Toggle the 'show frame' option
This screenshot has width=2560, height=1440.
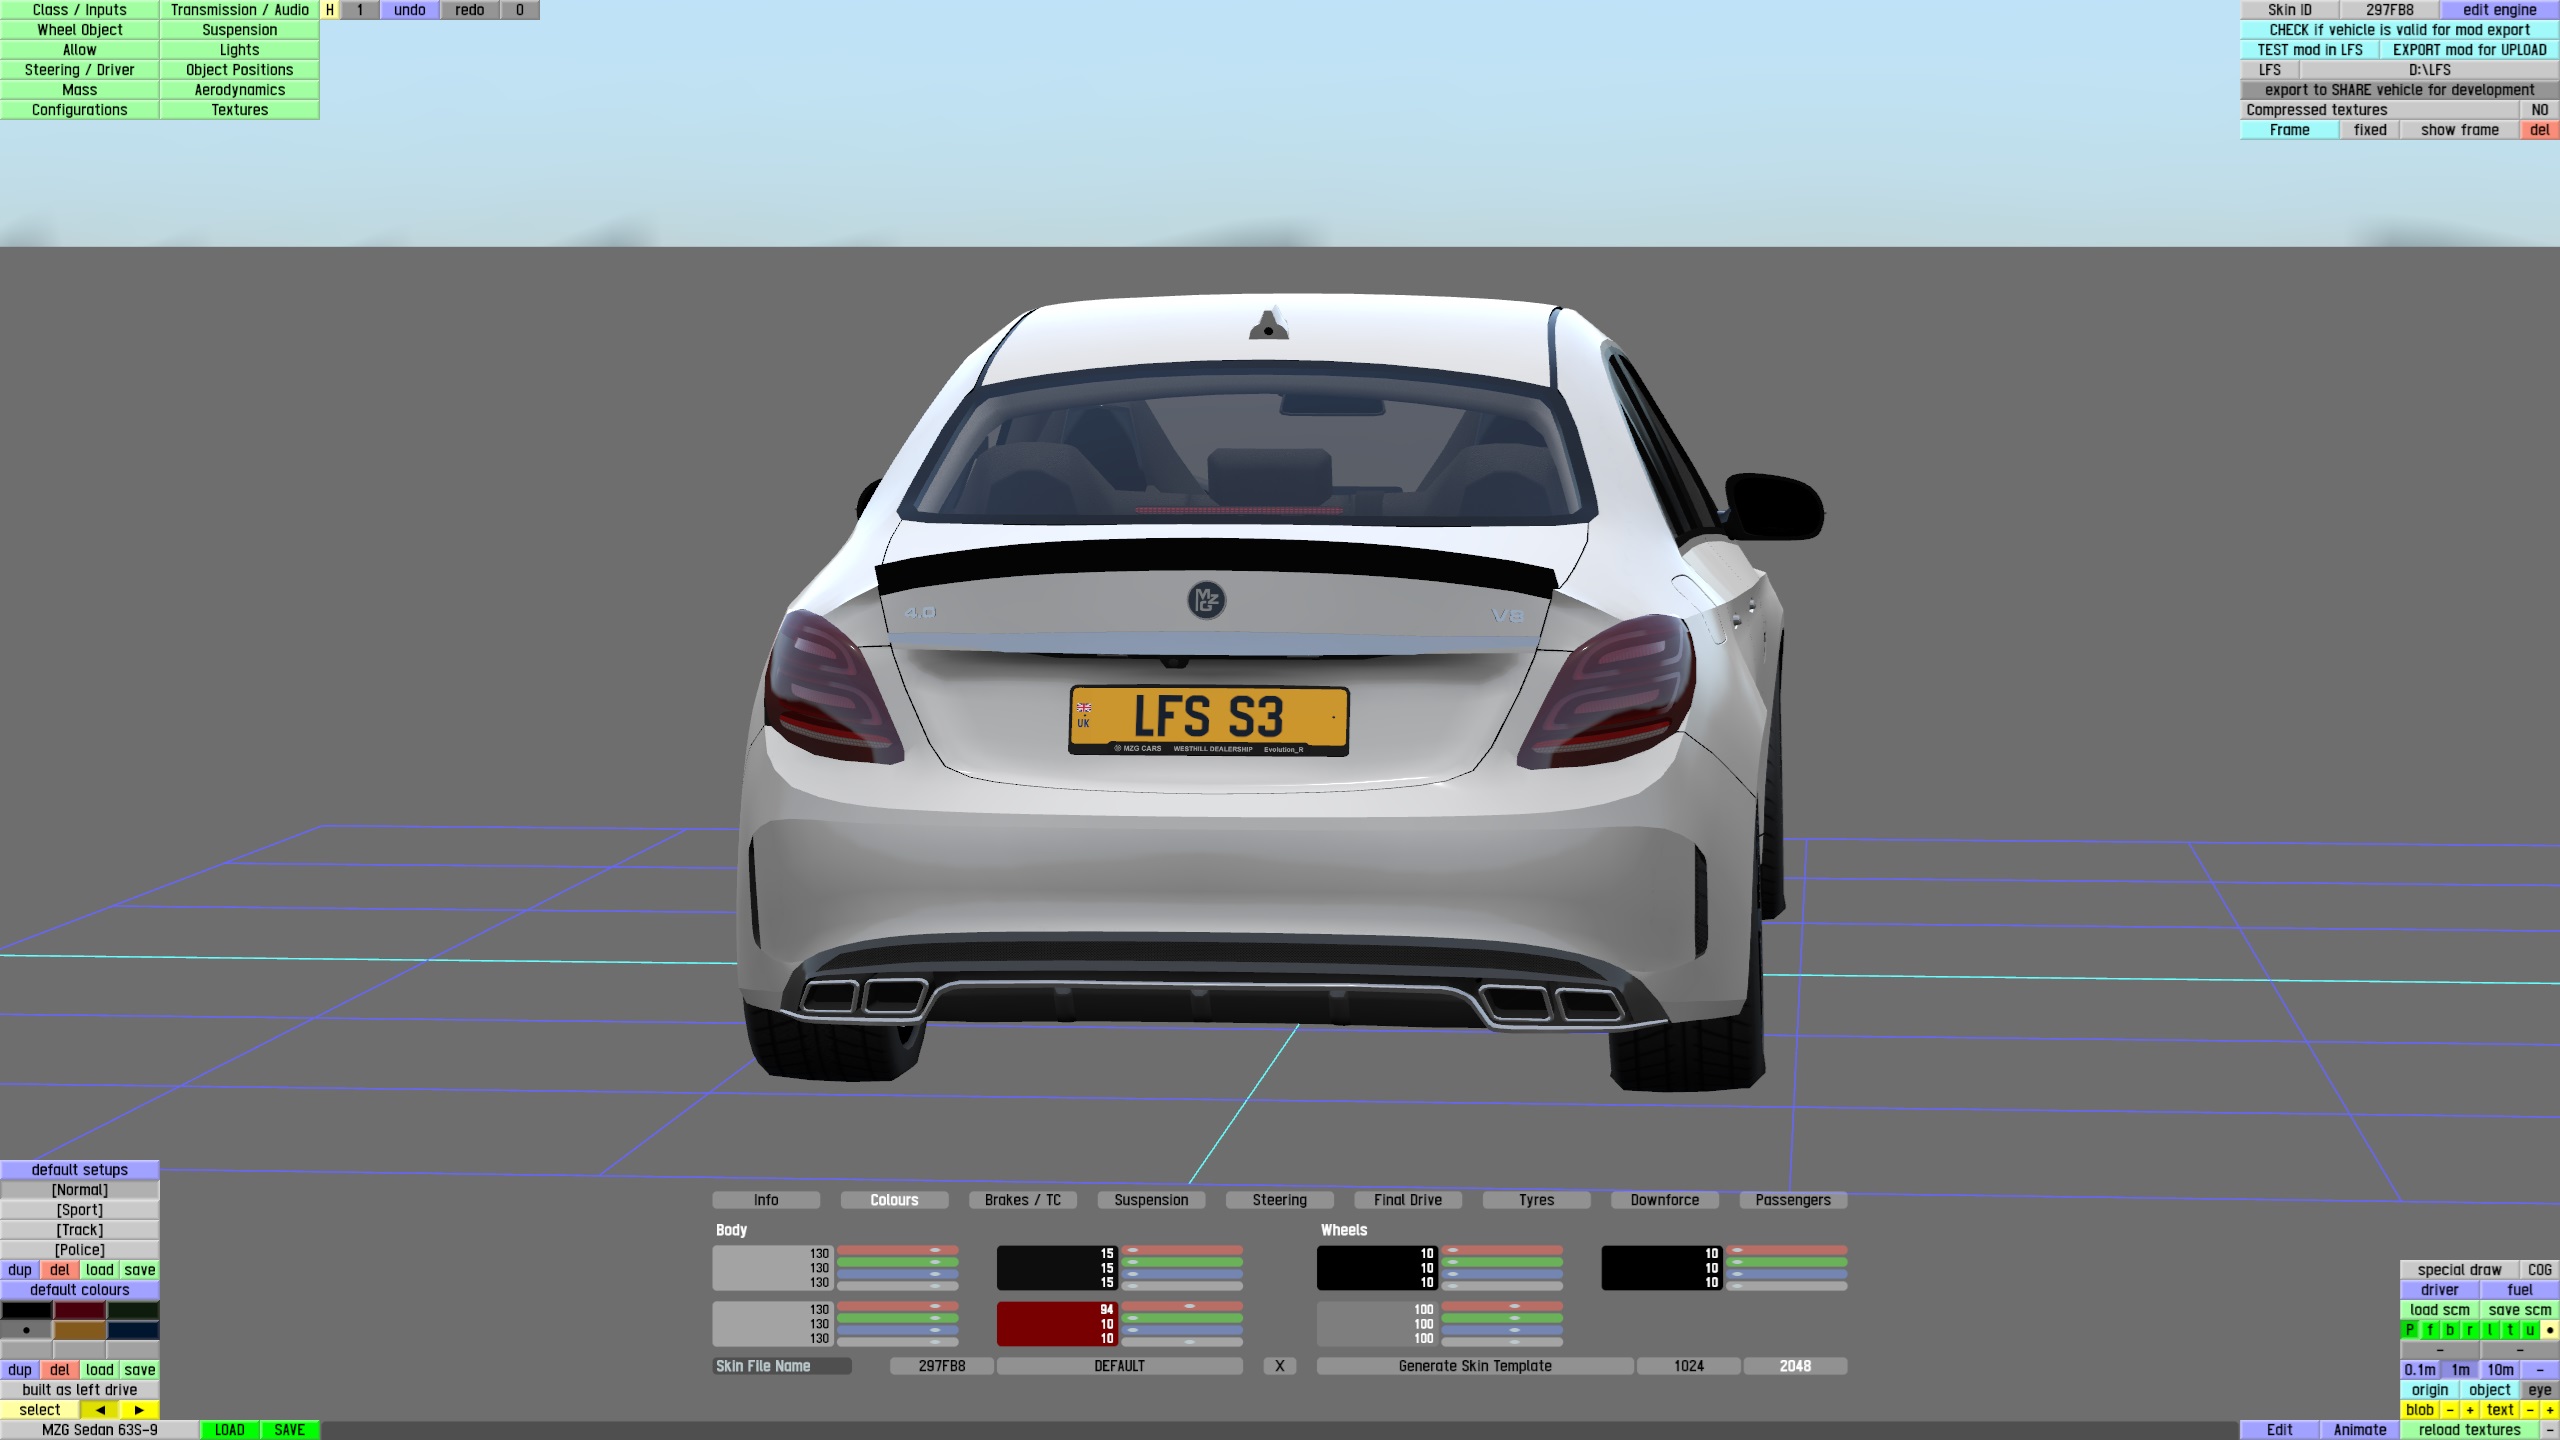[x=2459, y=130]
